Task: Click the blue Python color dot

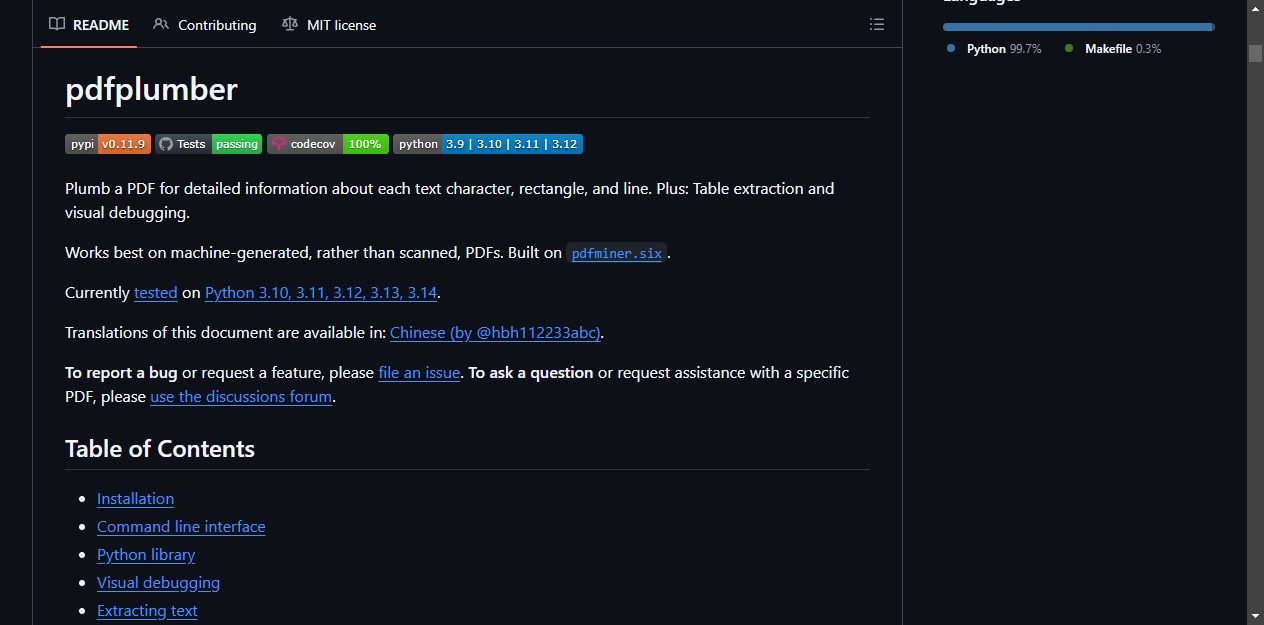Action: pyautogui.click(x=951, y=48)
